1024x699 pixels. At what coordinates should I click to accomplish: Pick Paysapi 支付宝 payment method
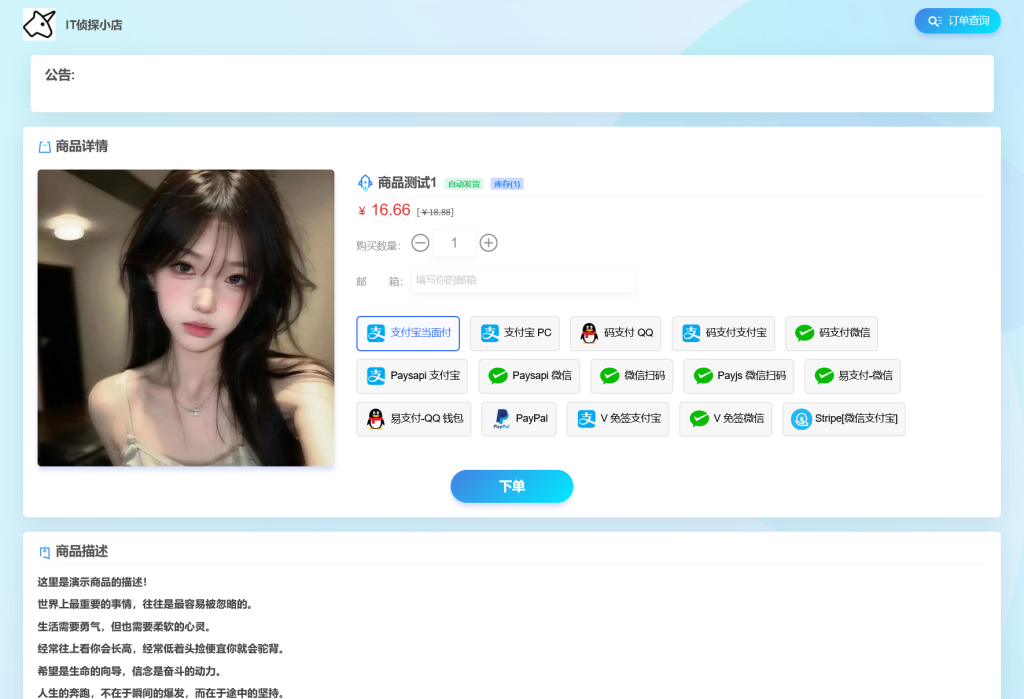click(412, 376)
